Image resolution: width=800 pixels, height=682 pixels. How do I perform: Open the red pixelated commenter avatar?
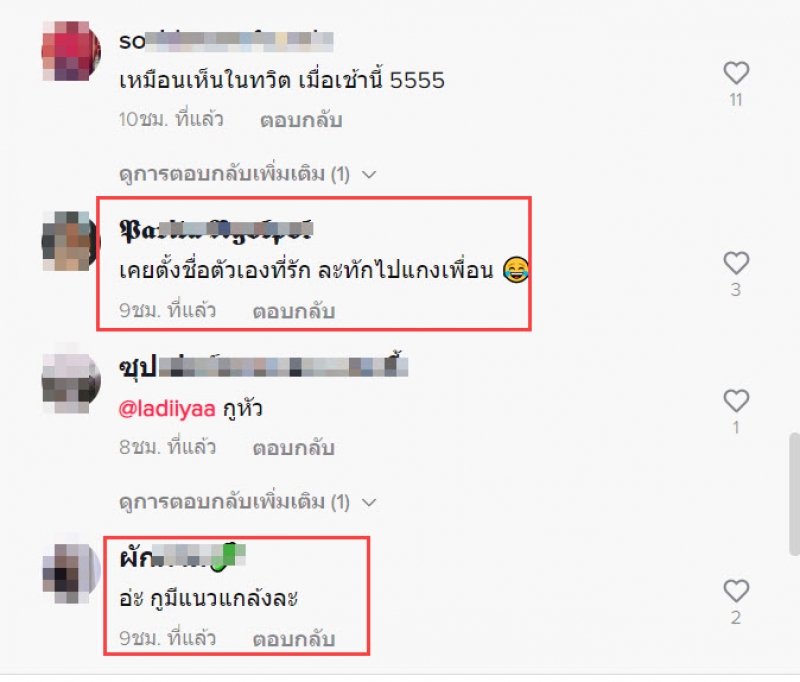click(71, 51)
